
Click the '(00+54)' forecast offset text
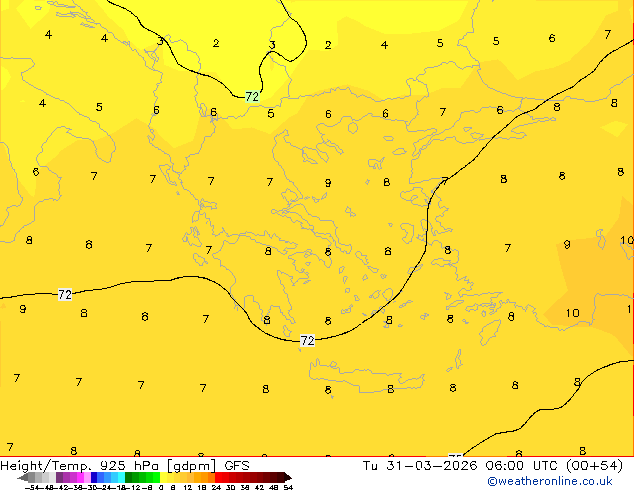pyautogui.click(x=594, y=466)
